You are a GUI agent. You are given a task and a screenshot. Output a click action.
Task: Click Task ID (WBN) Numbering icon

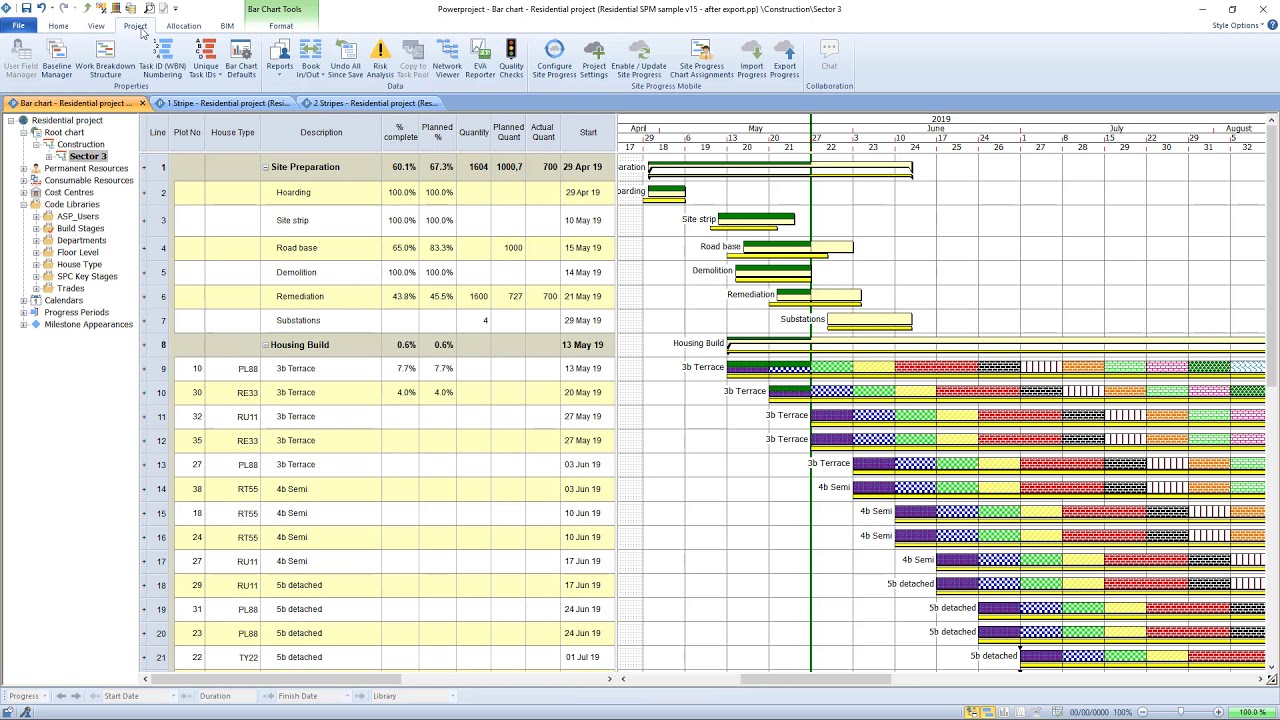[x=162, y=59]
